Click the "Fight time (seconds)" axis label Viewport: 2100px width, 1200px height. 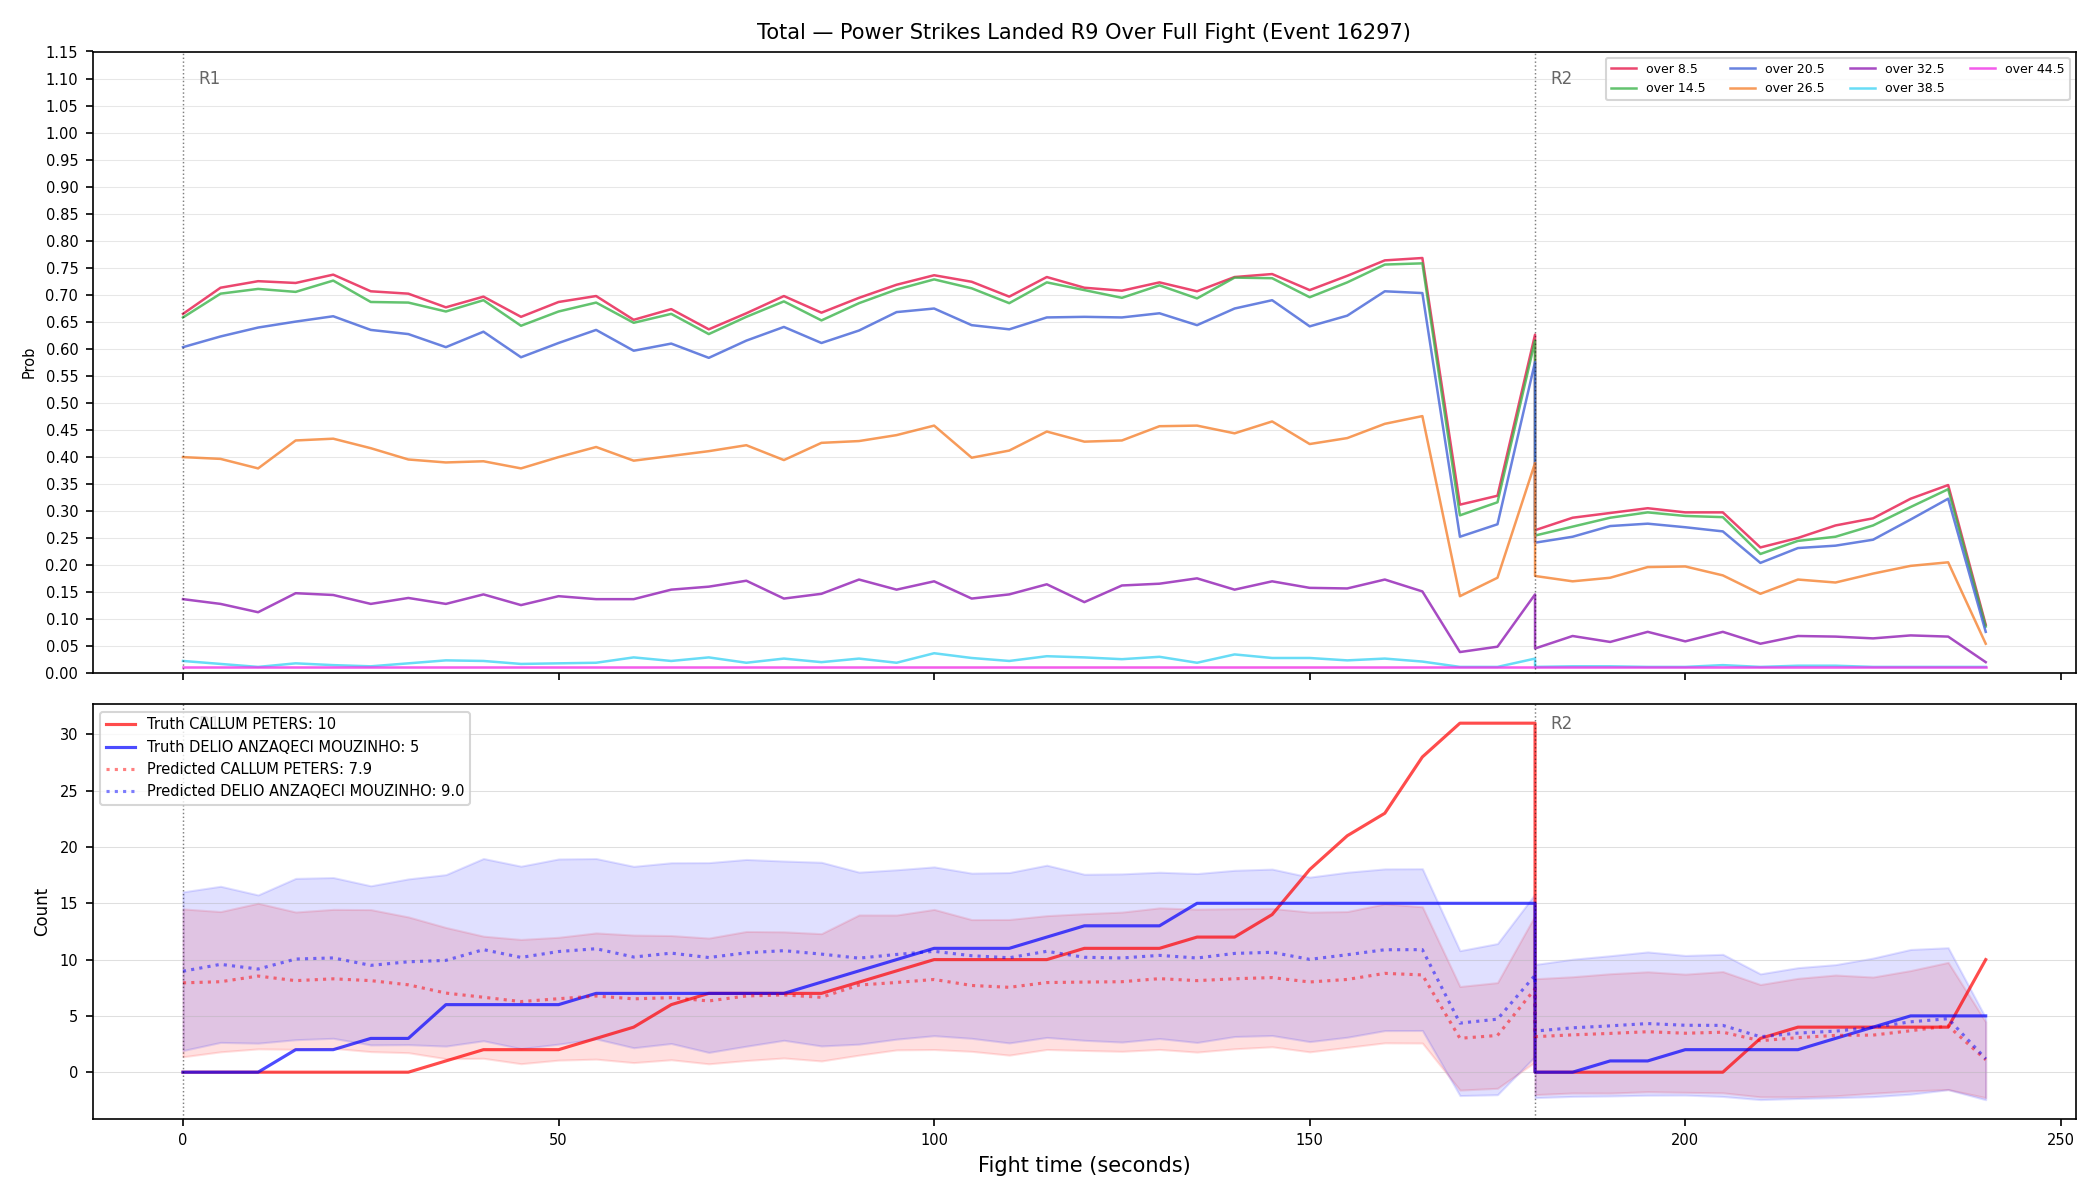[x=1084, y=1165]
